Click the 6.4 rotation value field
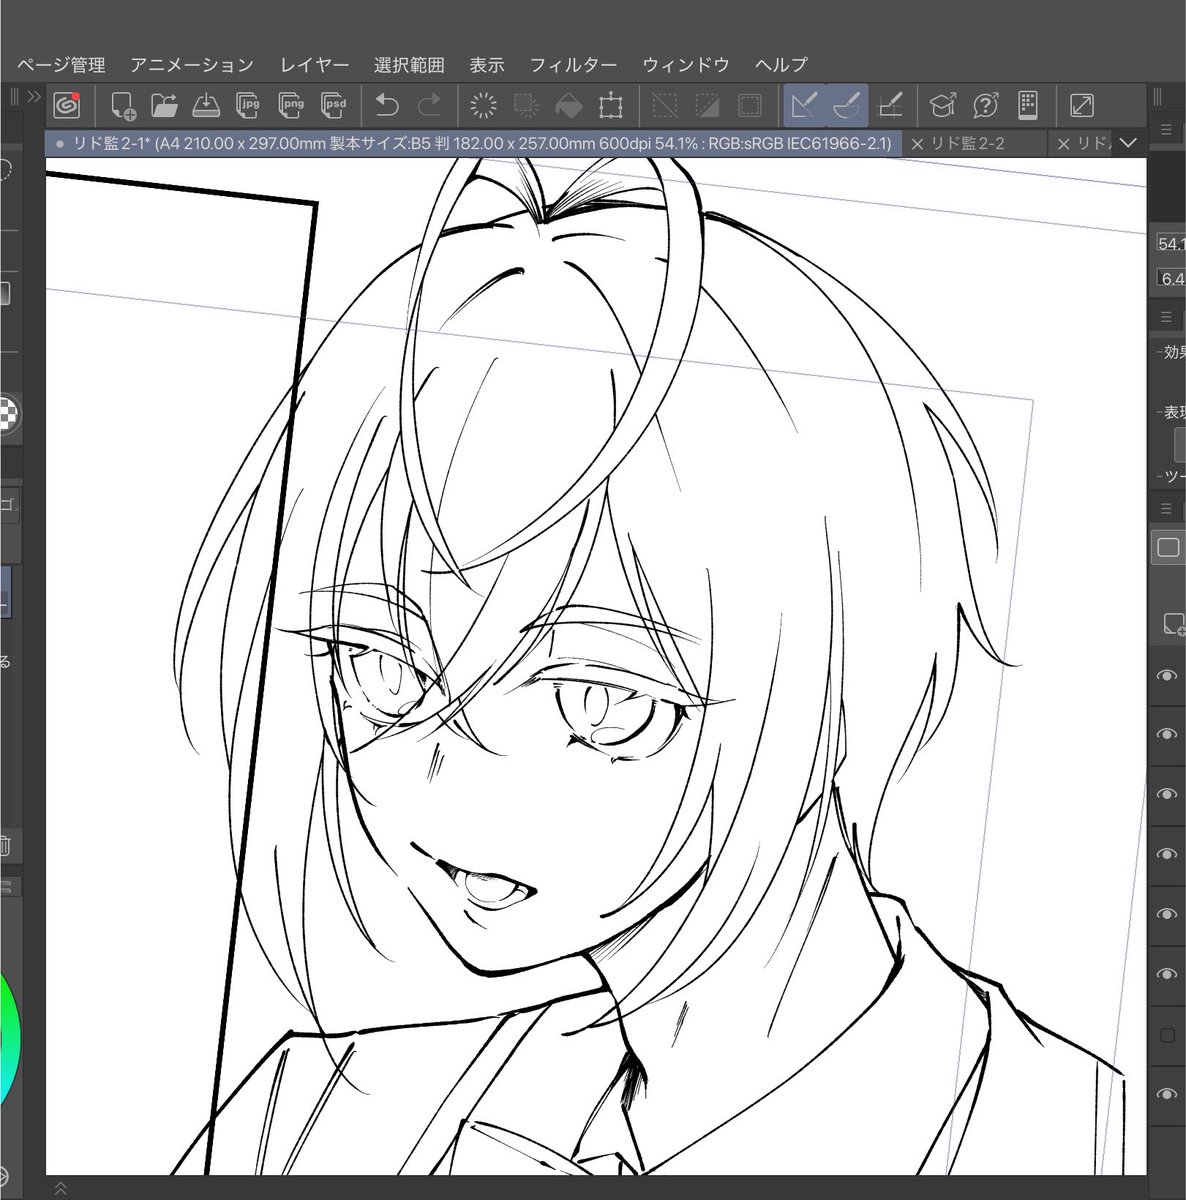The width and height of the screenshot is (1186, 1200). [1171, 278]
